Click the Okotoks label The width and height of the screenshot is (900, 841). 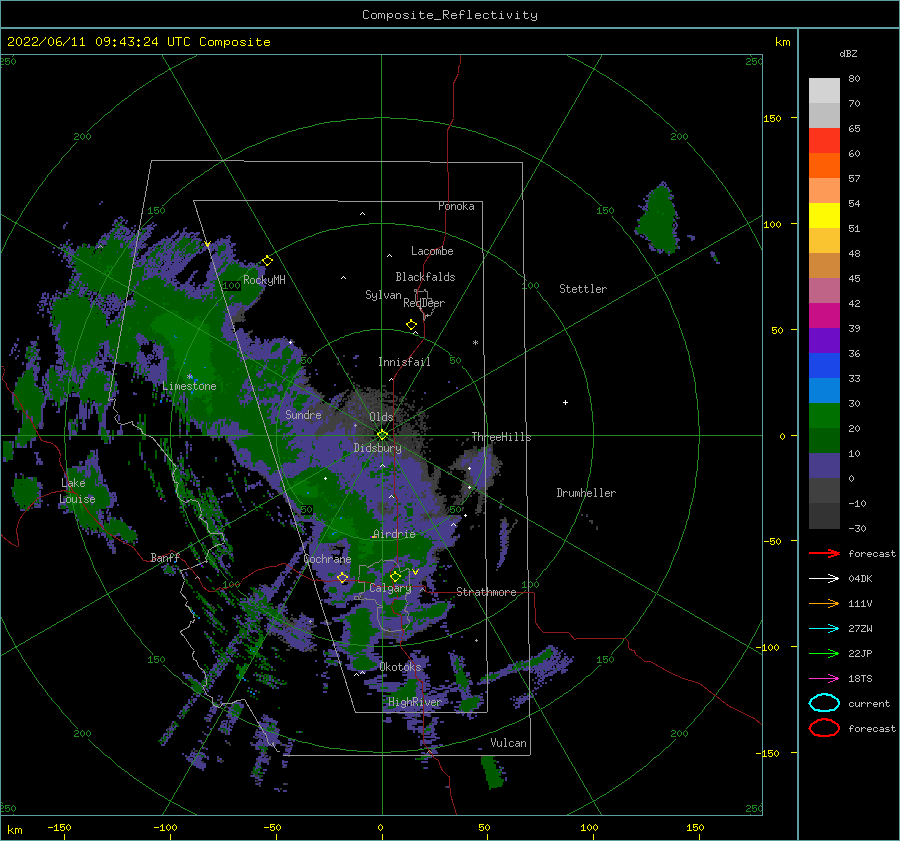pyautogui.click(x=400, y=667)
